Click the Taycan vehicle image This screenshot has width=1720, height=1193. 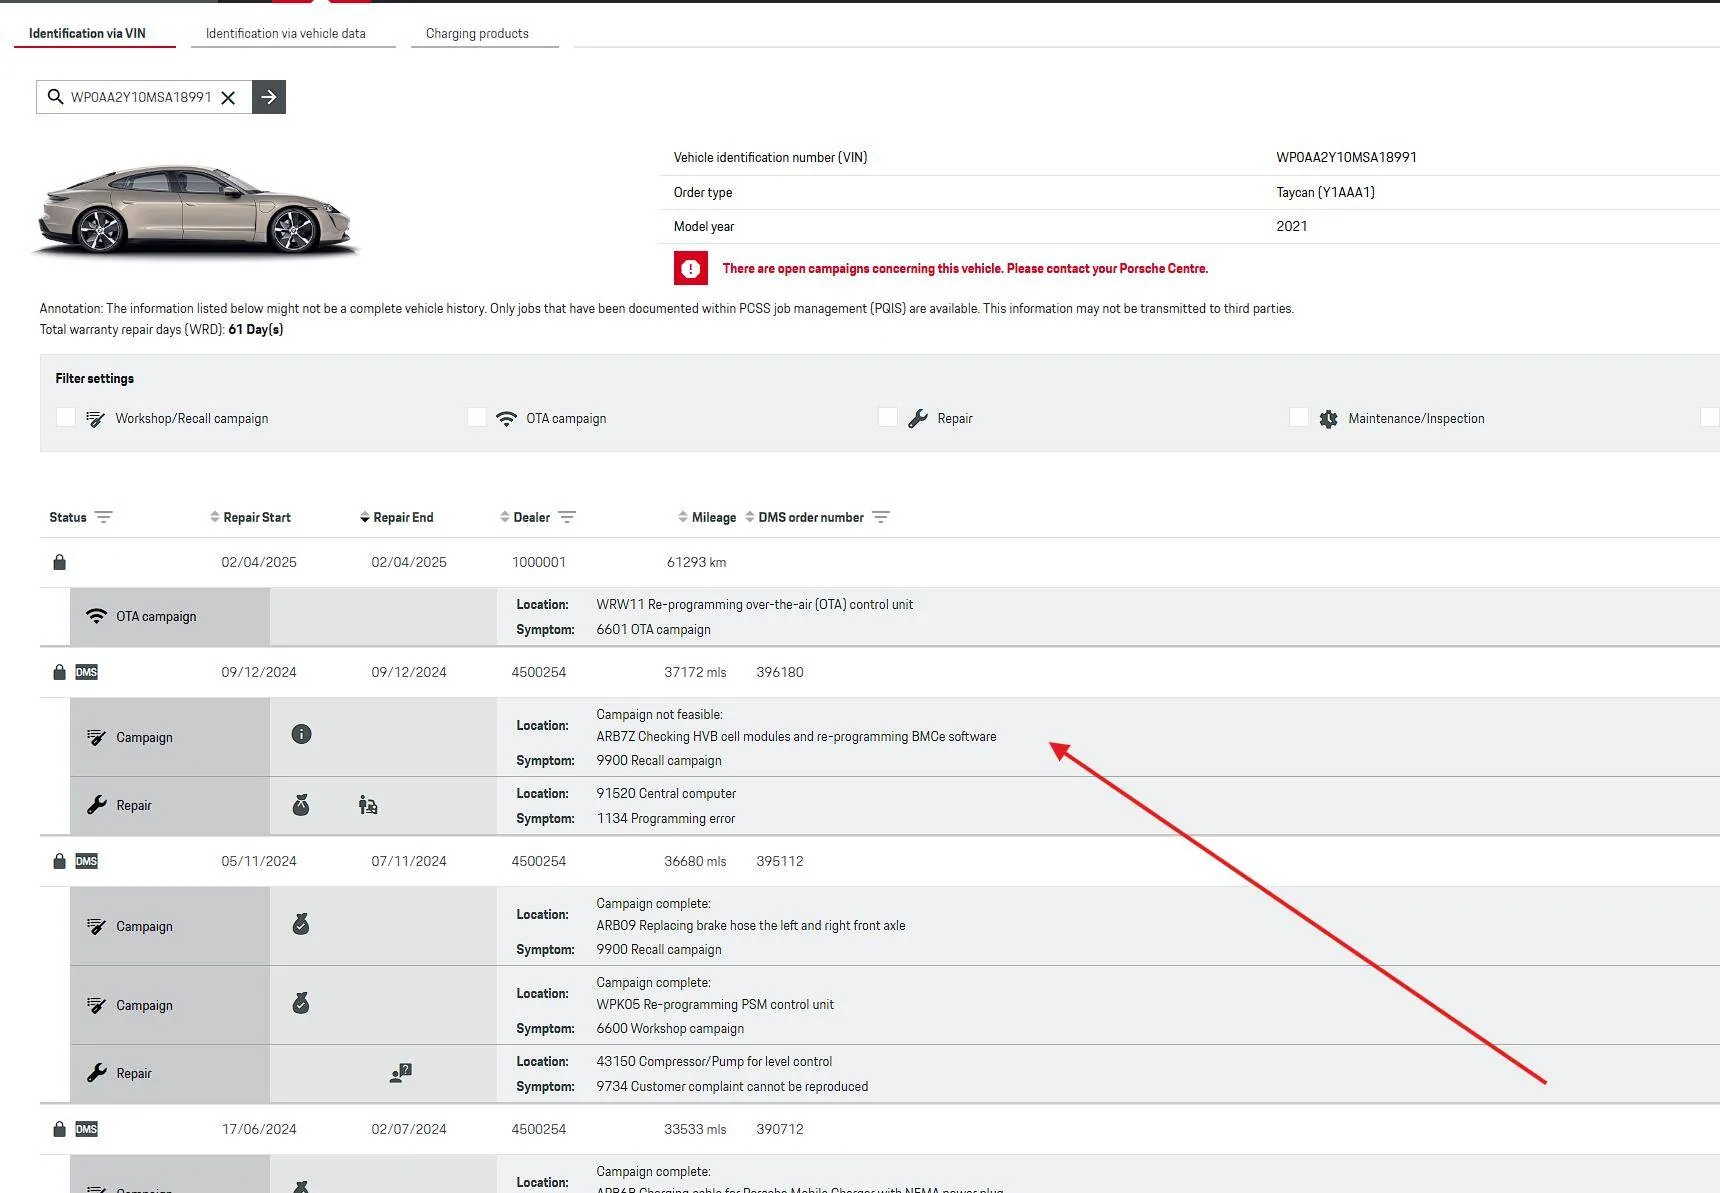195,209
